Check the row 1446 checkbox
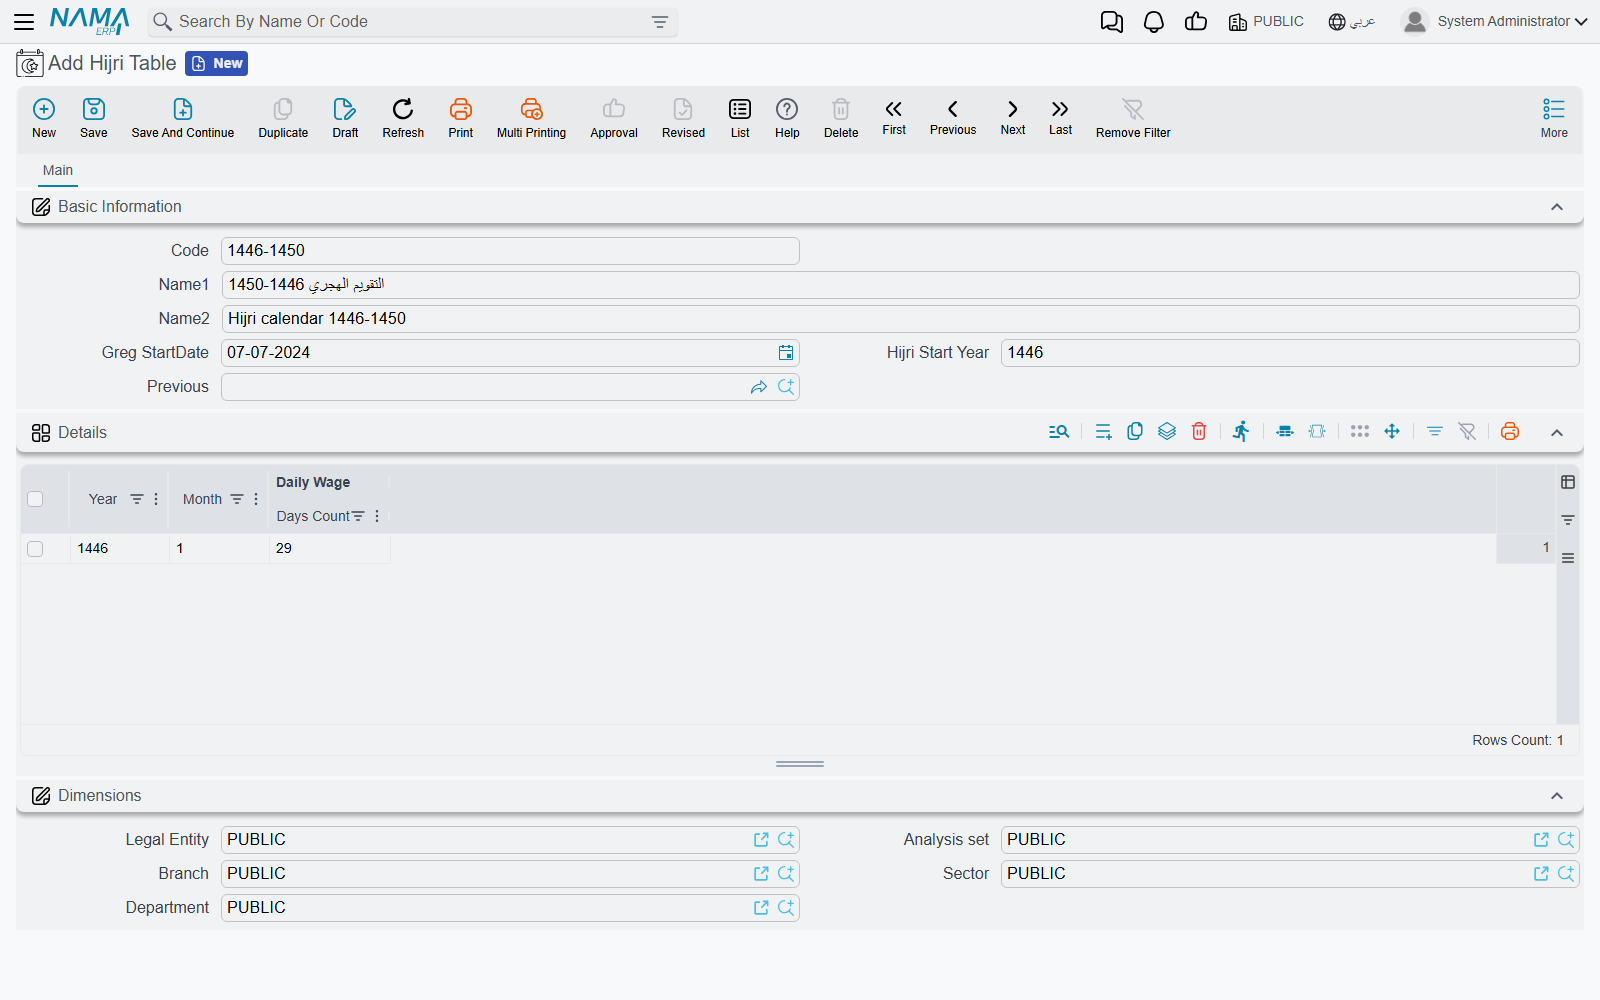This screenshot has height=1000, width=1600. pos(36,549)
